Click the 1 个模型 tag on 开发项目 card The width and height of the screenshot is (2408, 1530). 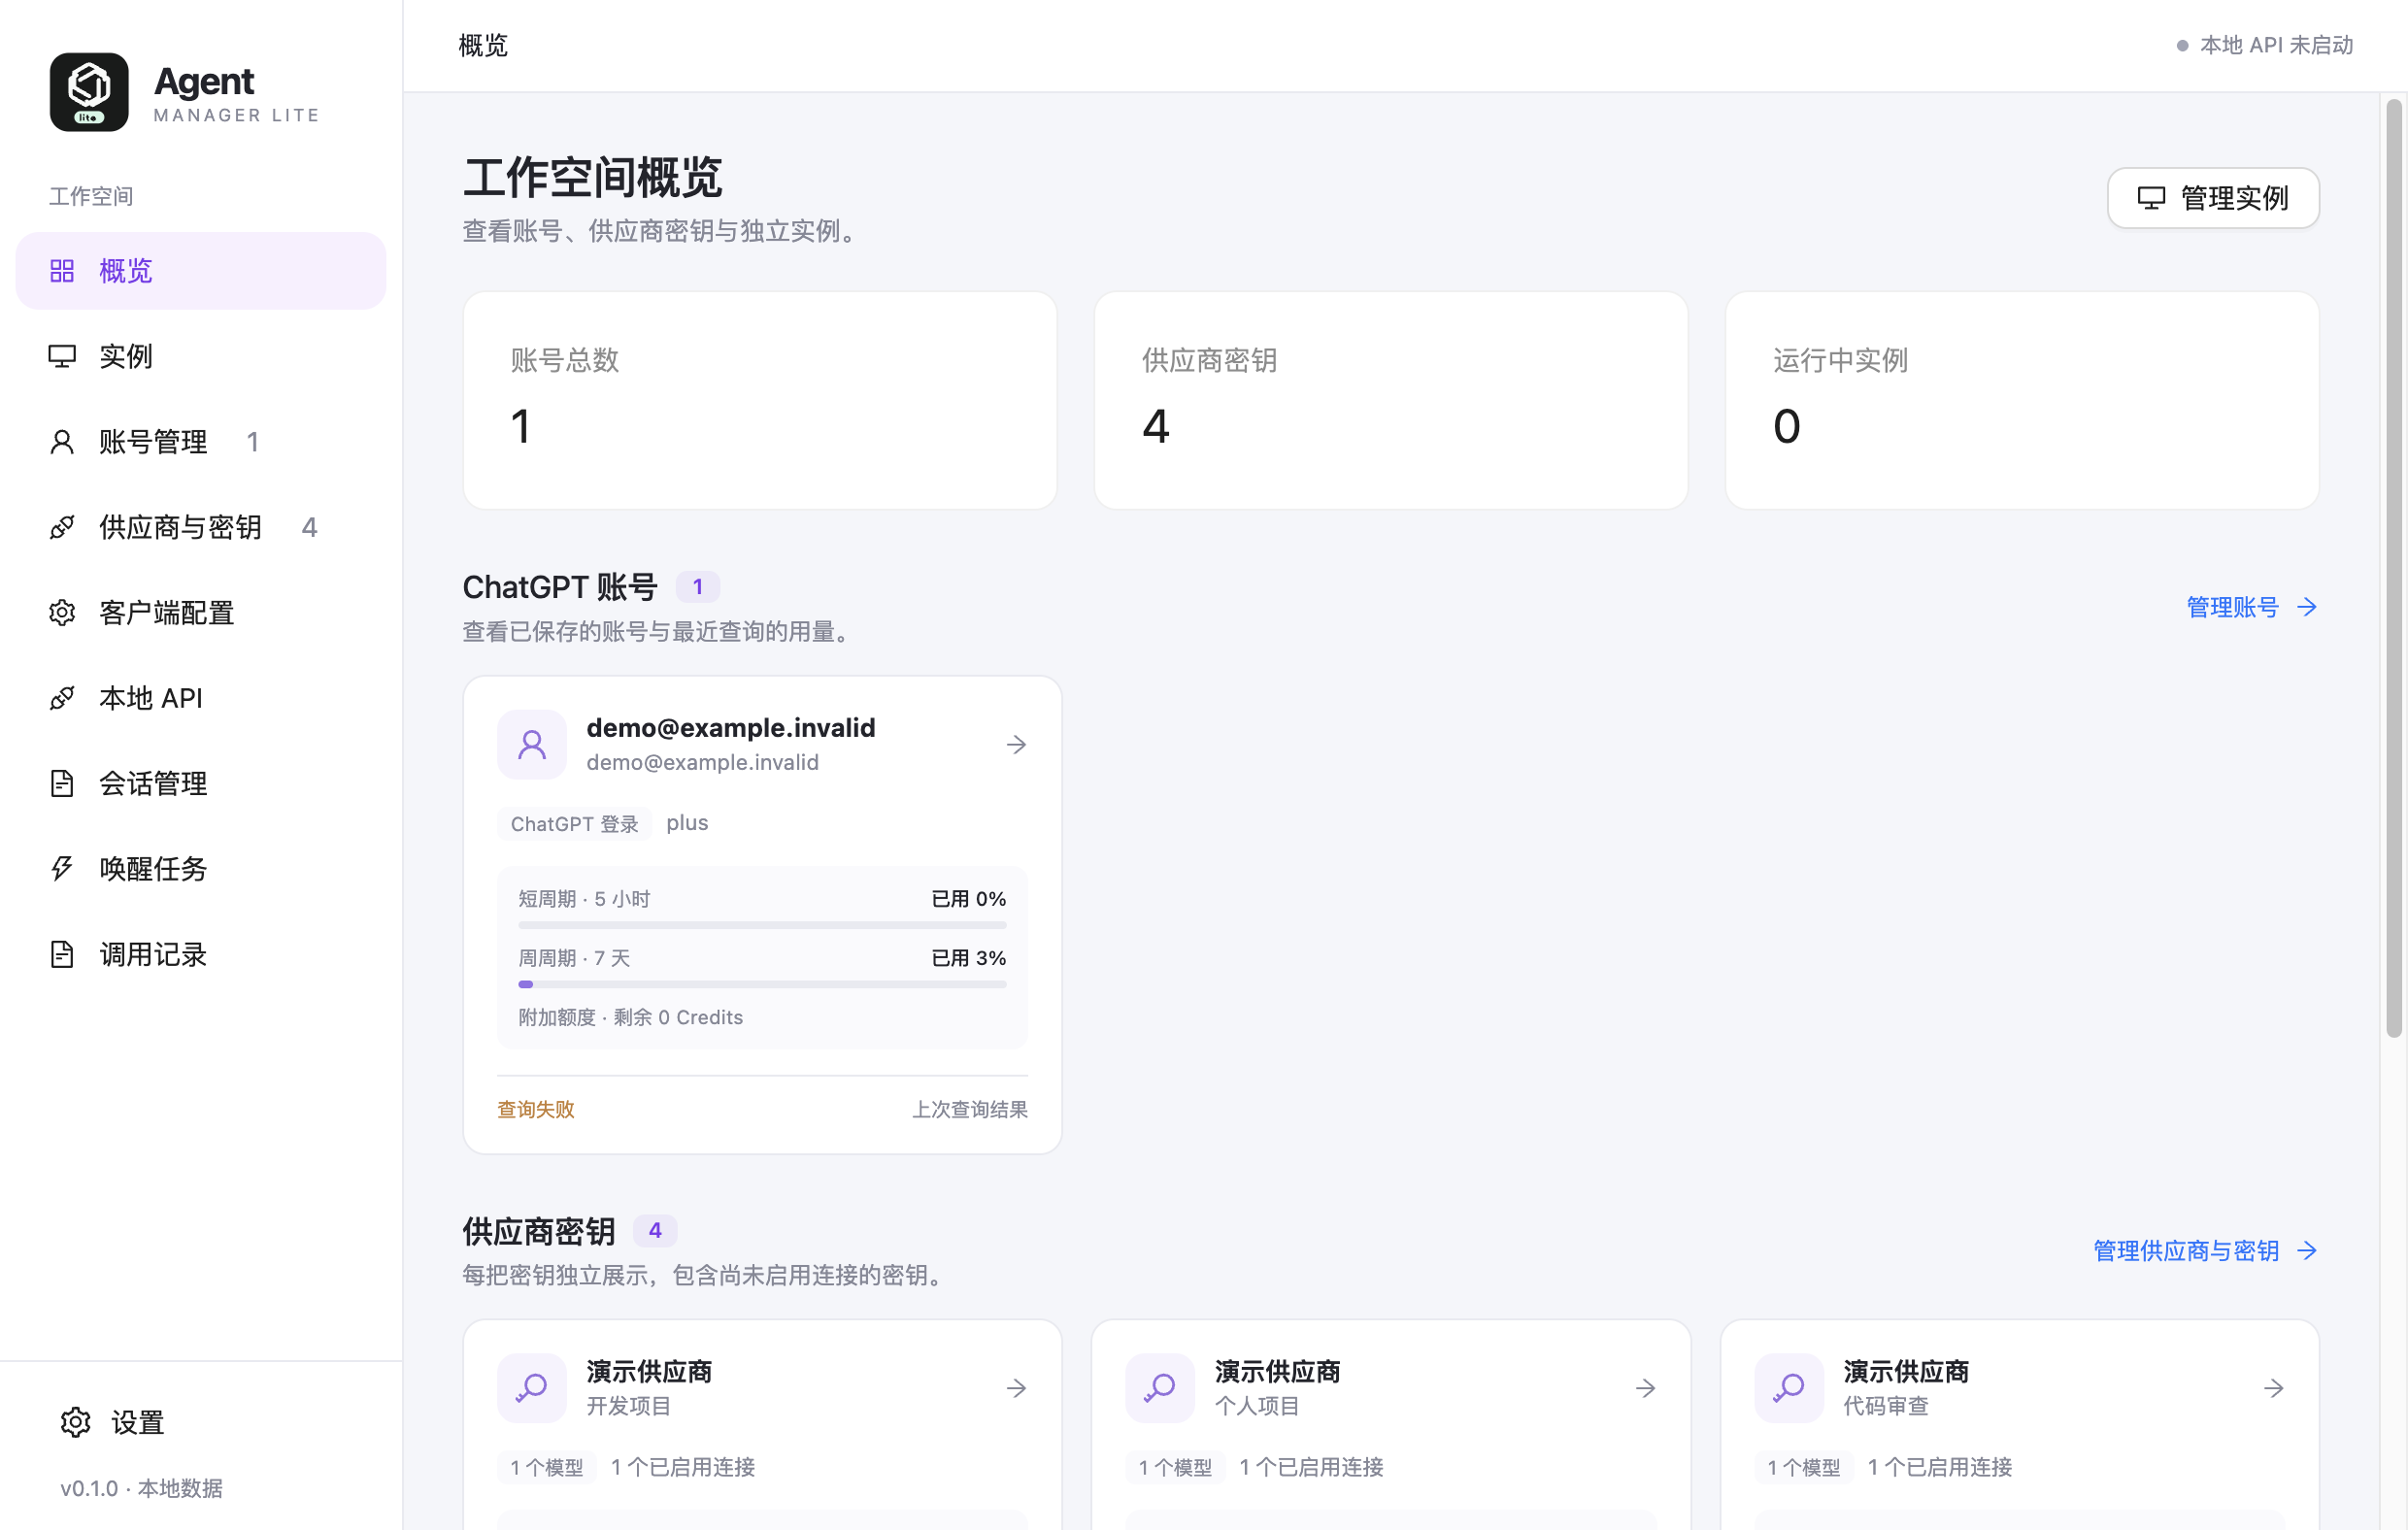[547, 1468]
